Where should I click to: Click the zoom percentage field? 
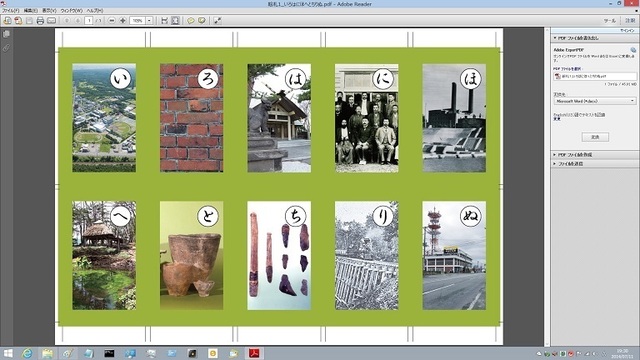tap(138, 20)
